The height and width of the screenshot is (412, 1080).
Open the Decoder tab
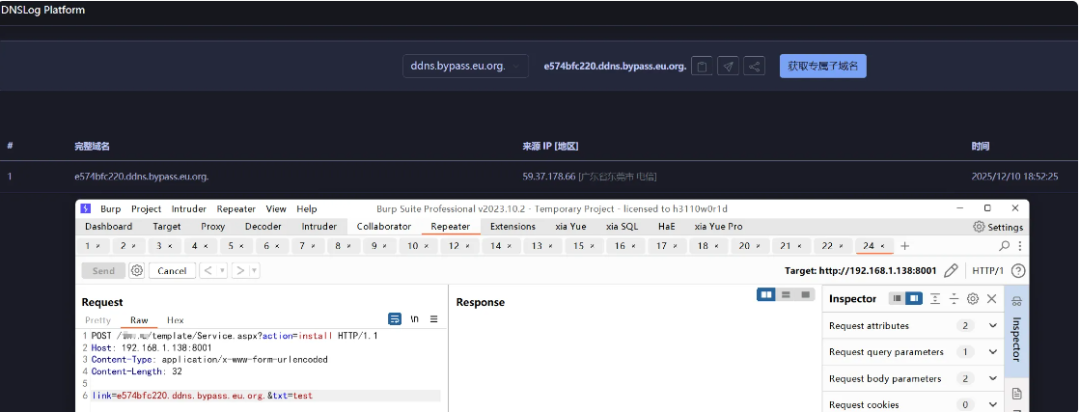(x=263, y=227)
